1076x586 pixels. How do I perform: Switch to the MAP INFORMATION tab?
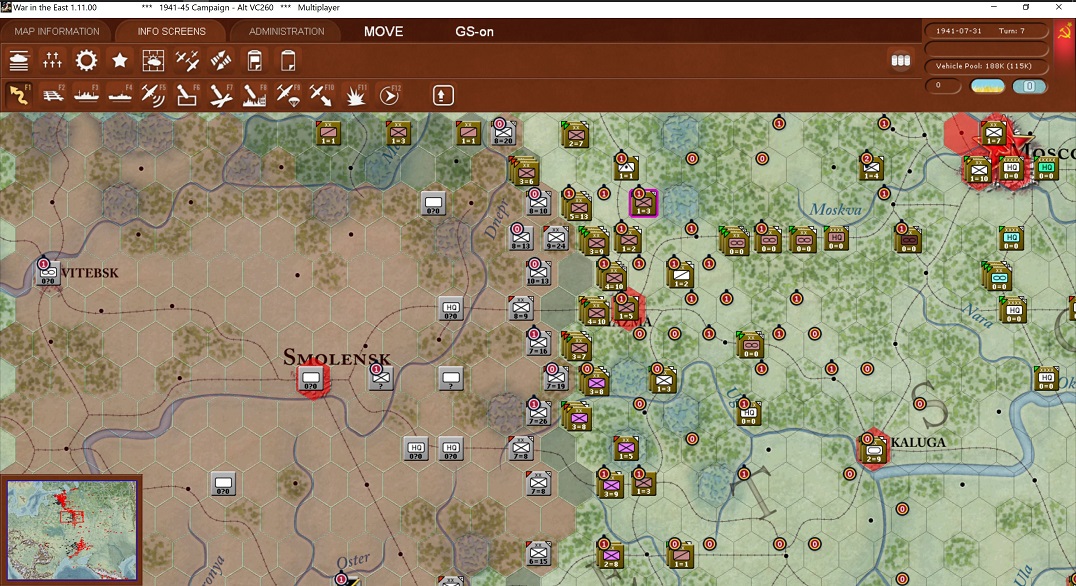[57, 32]
